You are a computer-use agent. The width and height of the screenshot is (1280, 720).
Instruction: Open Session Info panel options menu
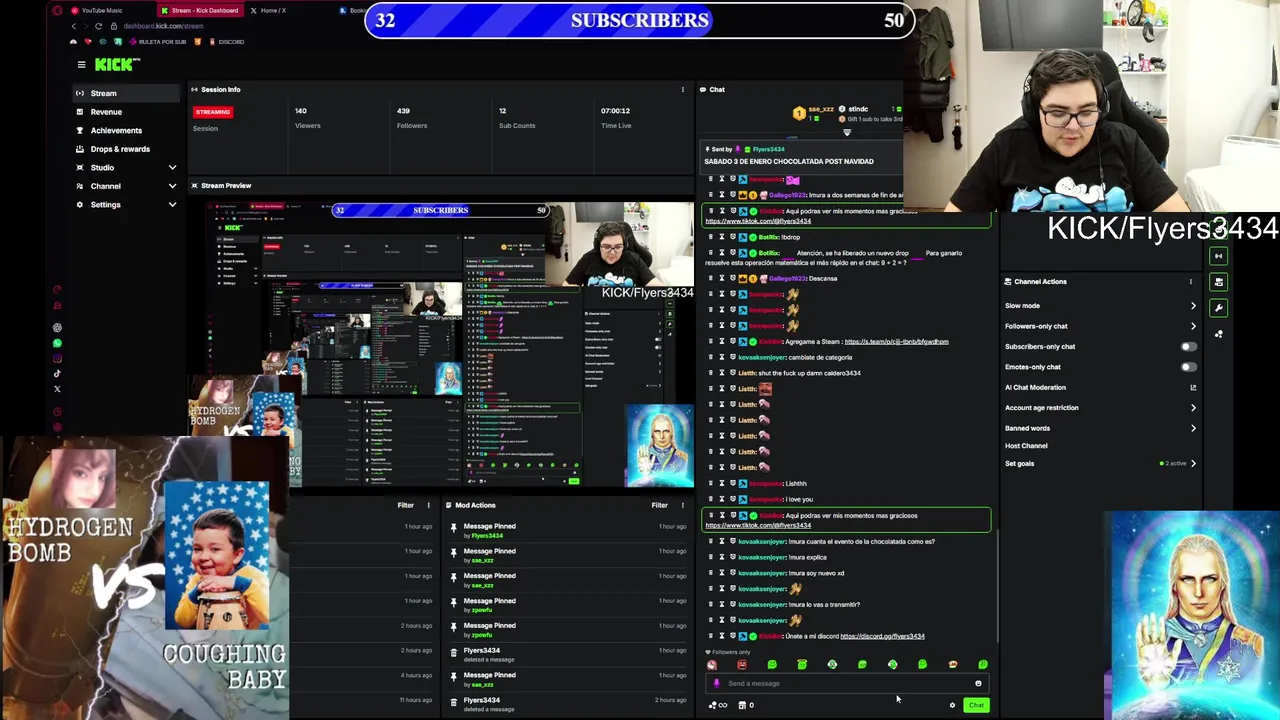coord(683,90)
